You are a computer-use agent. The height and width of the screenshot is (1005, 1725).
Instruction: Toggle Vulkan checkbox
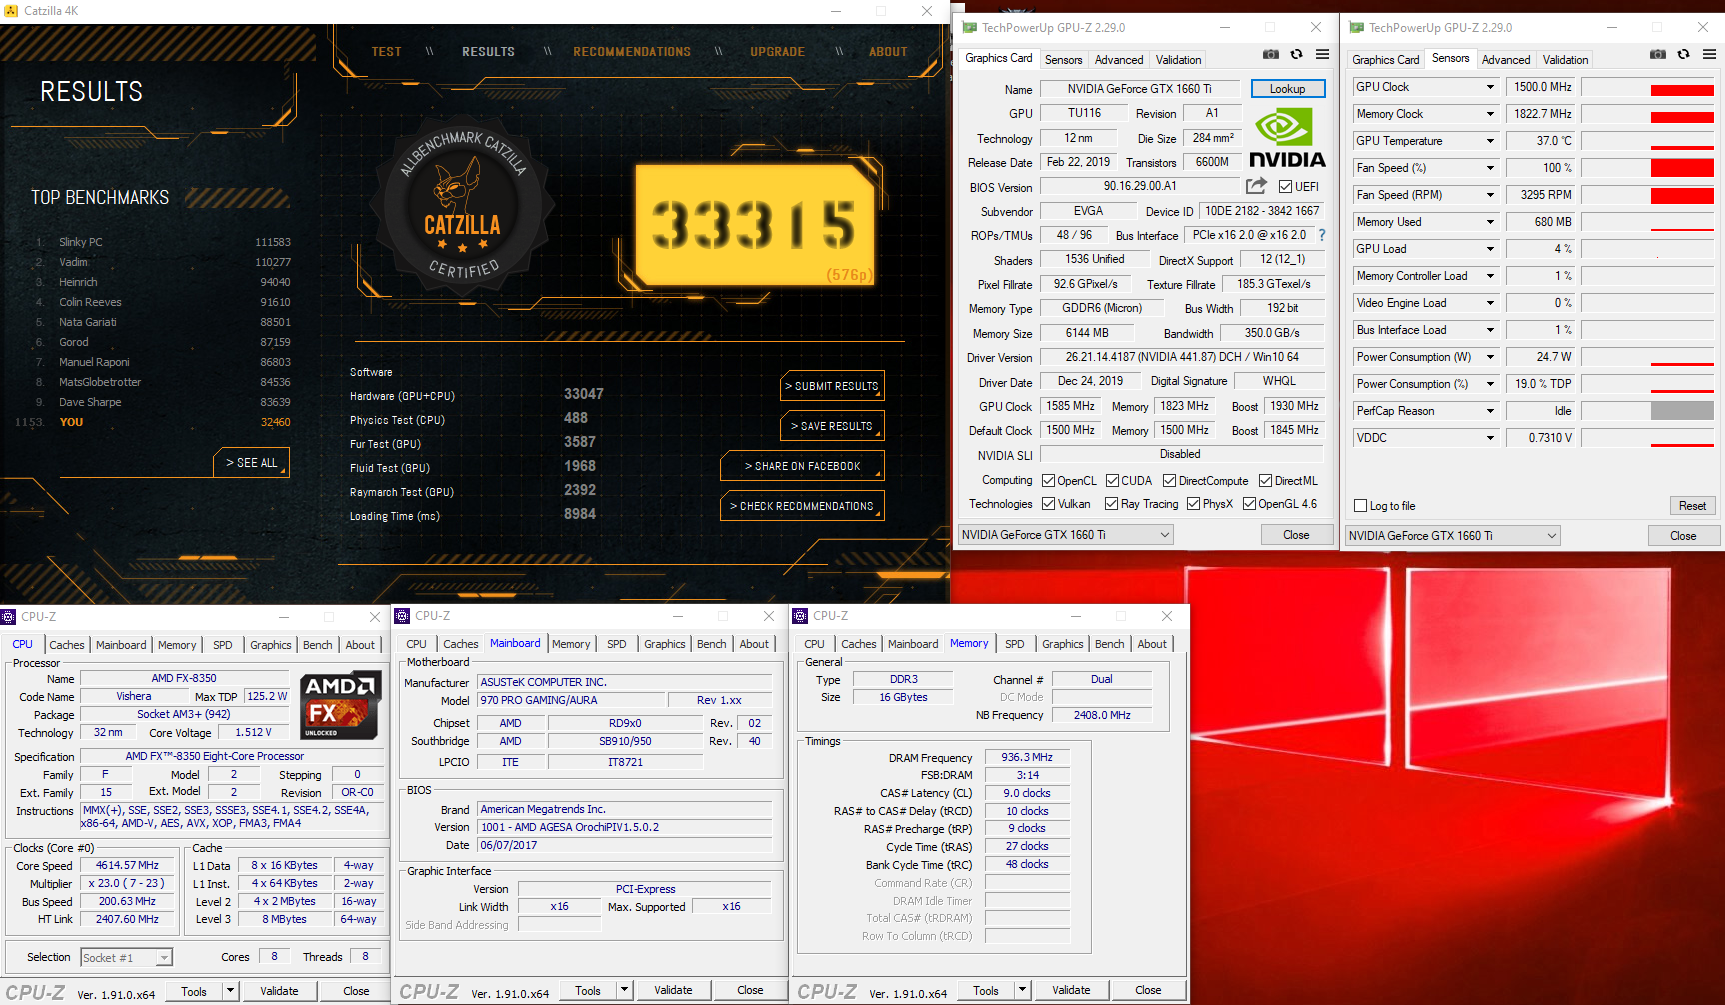point(1048,504)
